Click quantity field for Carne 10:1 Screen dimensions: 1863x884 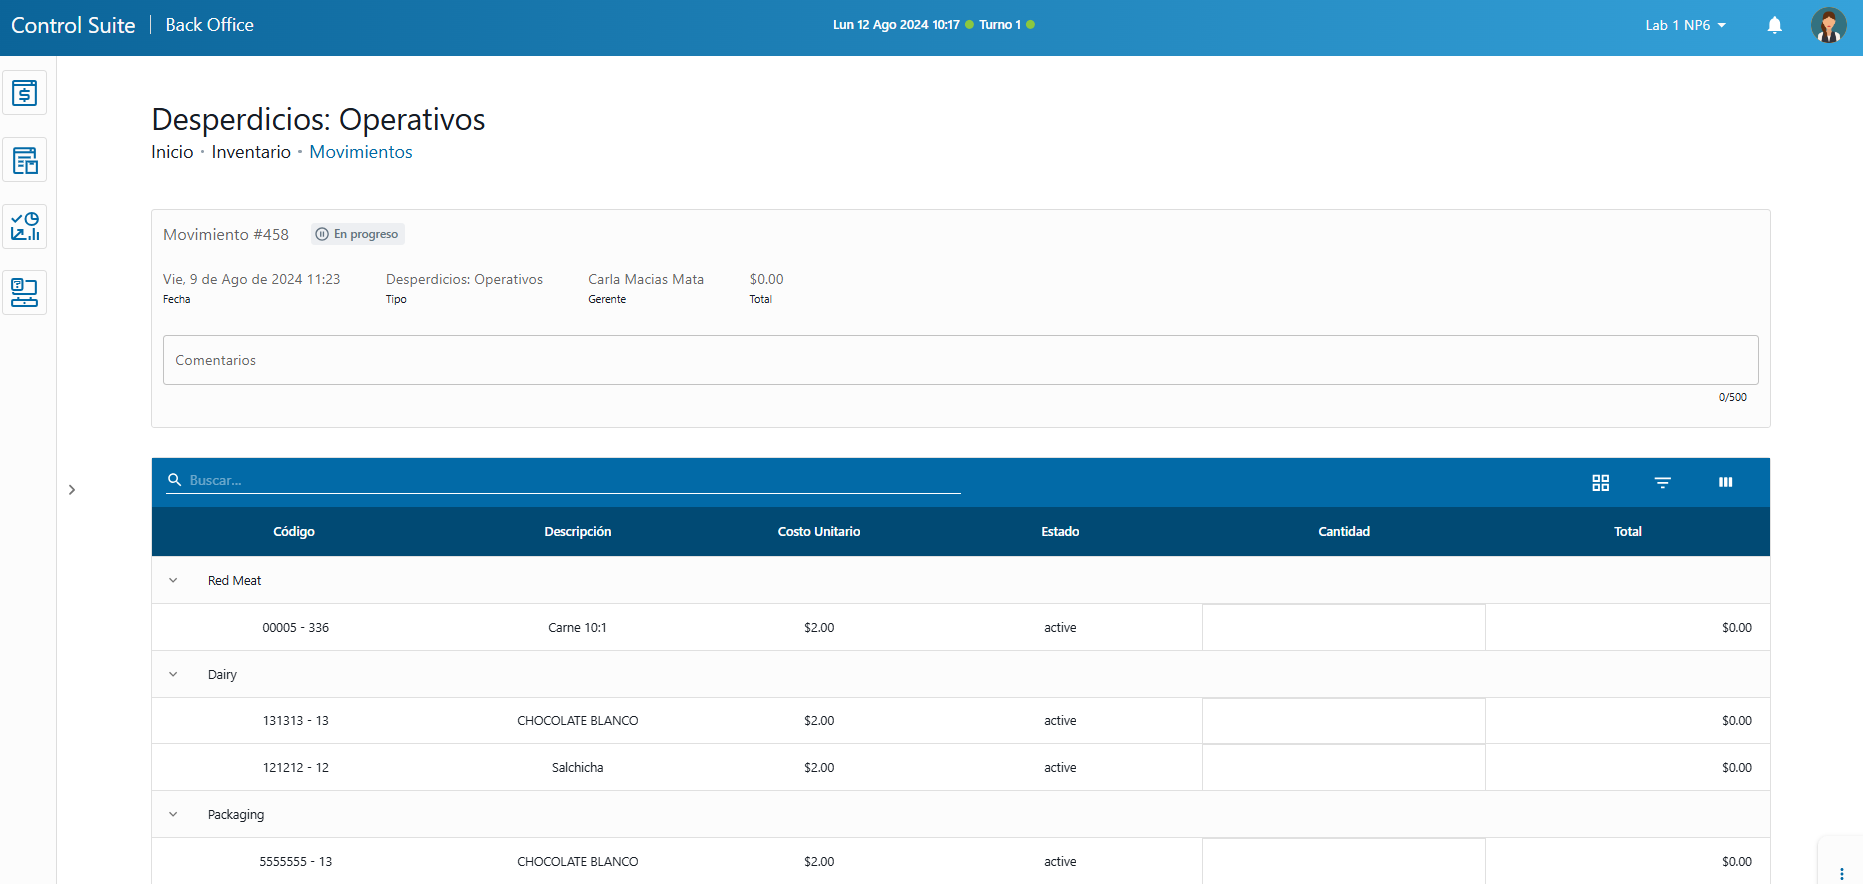(1343, 628)
